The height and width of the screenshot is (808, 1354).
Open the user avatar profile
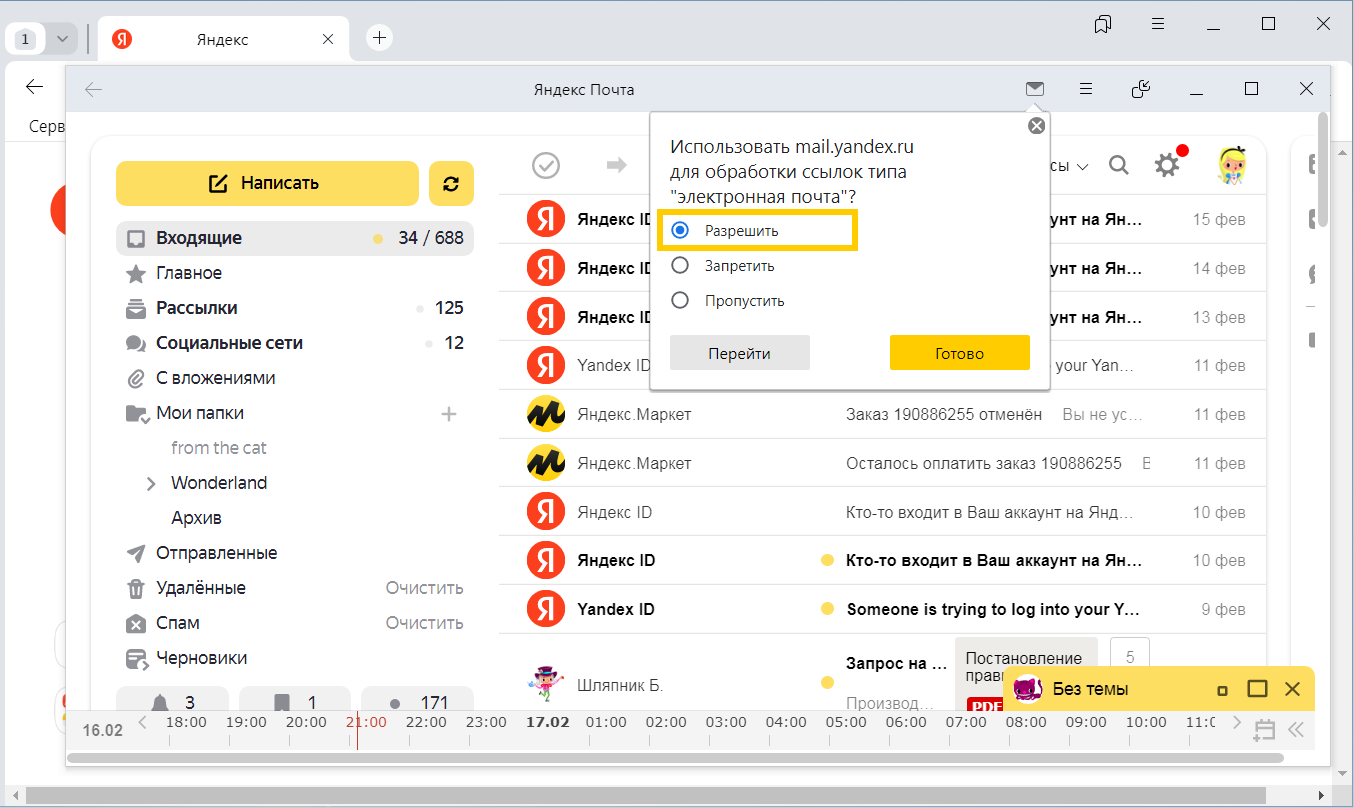click(x=1231, y=165)
